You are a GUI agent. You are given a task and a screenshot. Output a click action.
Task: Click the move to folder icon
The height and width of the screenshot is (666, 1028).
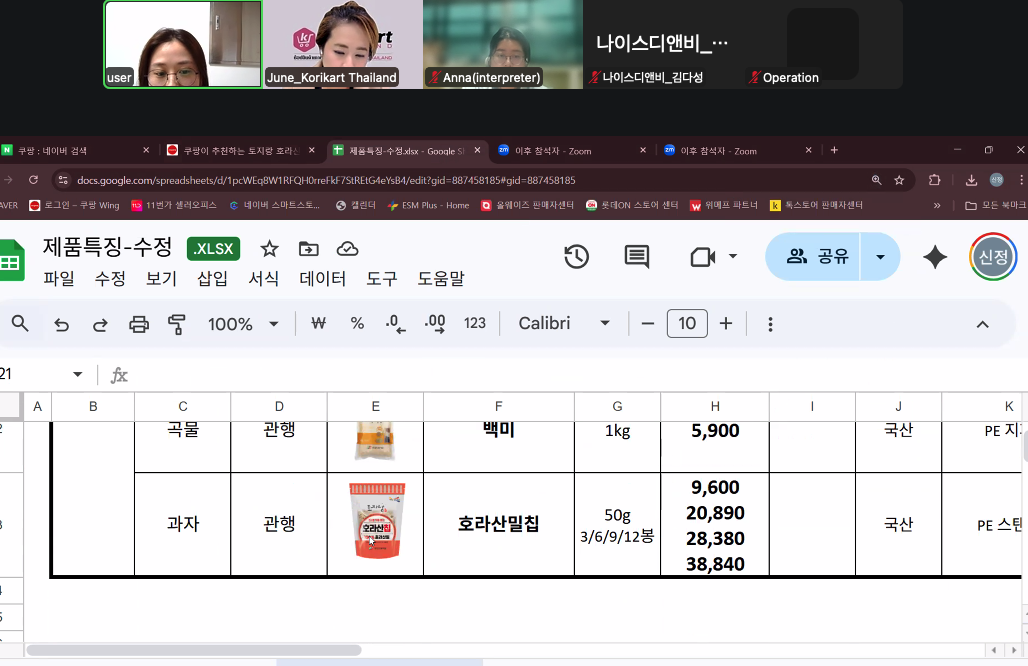[x=309, y=249]
